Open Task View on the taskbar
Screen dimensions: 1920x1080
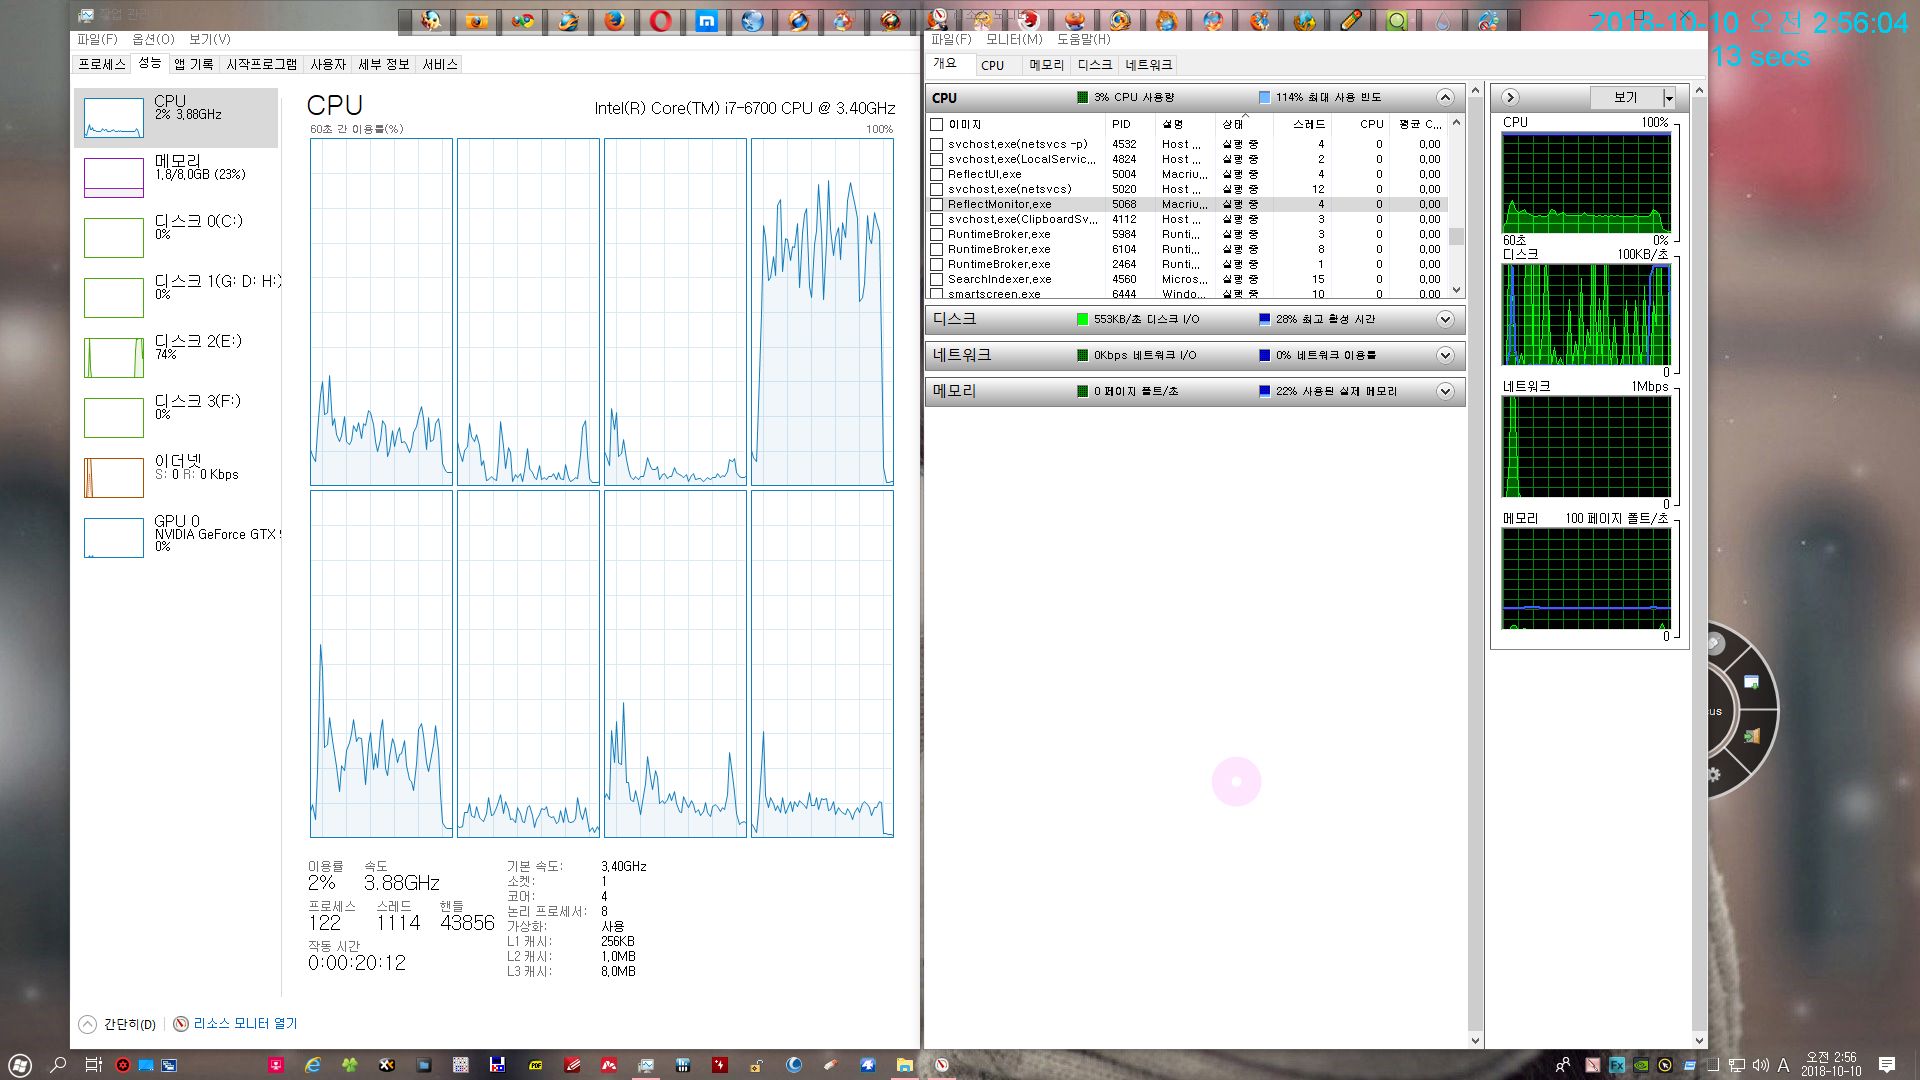coord(93,1065)
